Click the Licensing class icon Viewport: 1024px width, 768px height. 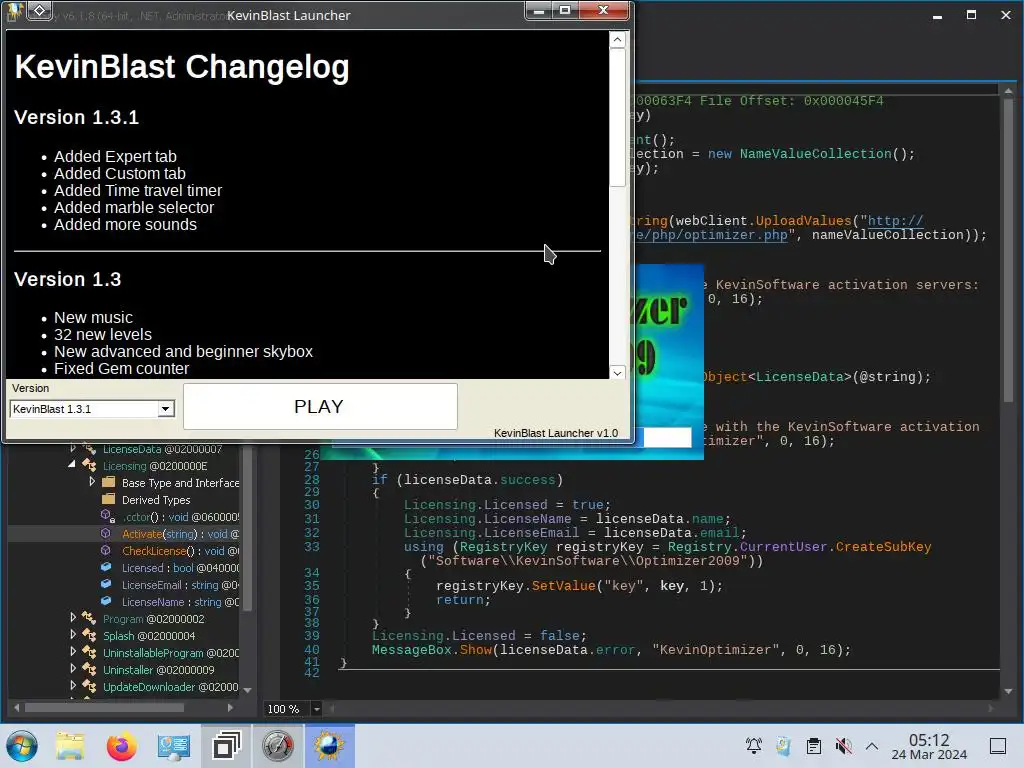pyautogui.click(x=89, y=466)
